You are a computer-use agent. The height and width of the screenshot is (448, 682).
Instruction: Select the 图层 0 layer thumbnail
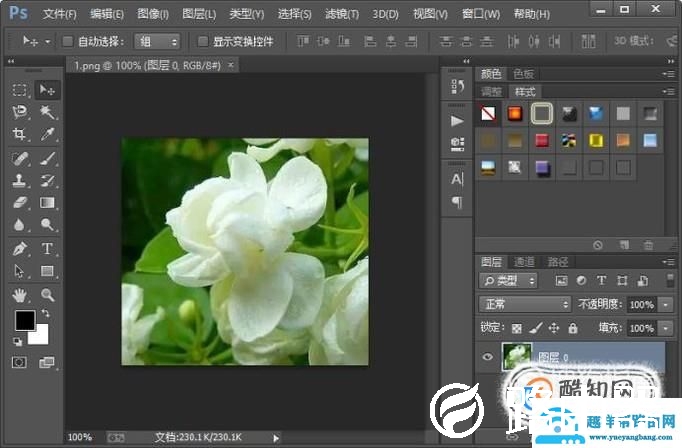[x=517, y=357]
